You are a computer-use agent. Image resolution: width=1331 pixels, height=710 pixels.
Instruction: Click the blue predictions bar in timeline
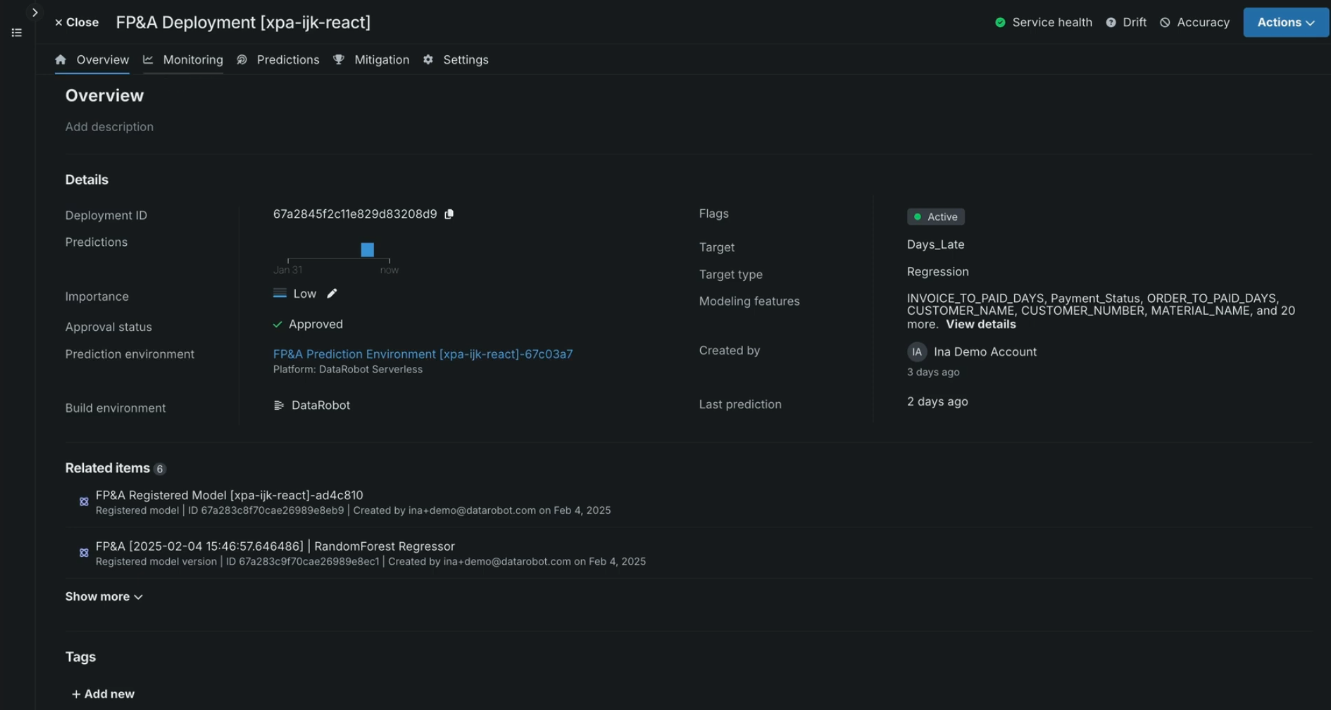click(x=367, y=249)
